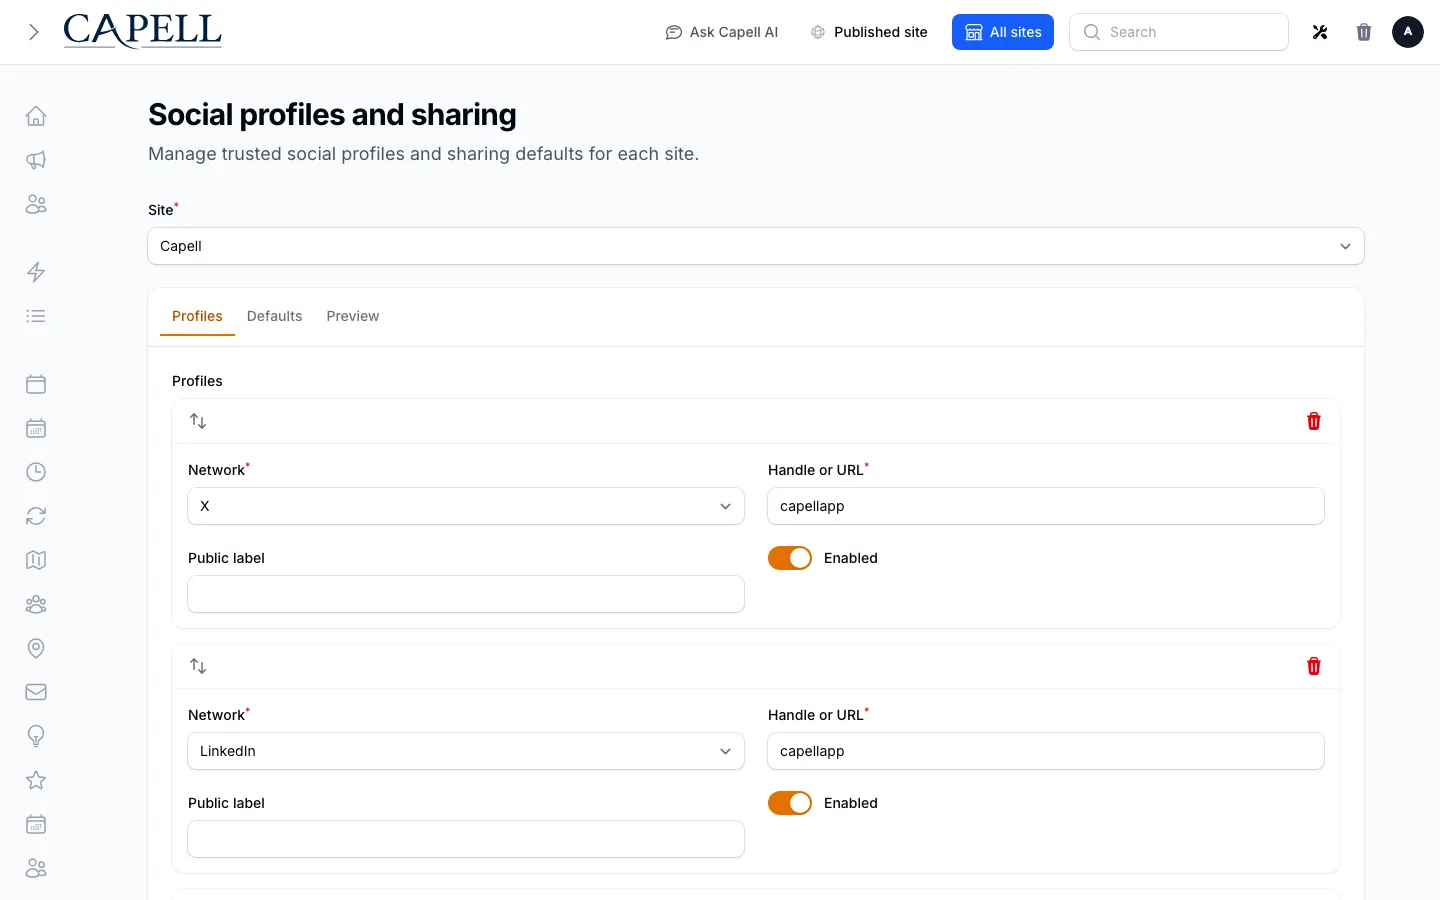This screenshot has width=1440, height=900.
Task: Switch to the Preview tab
Action: point(353,316)
